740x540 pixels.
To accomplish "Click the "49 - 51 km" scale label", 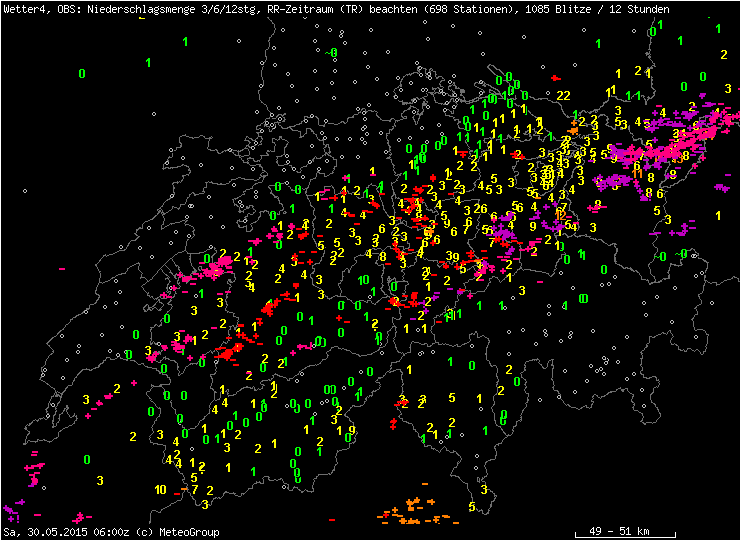I will coord(617,530).
